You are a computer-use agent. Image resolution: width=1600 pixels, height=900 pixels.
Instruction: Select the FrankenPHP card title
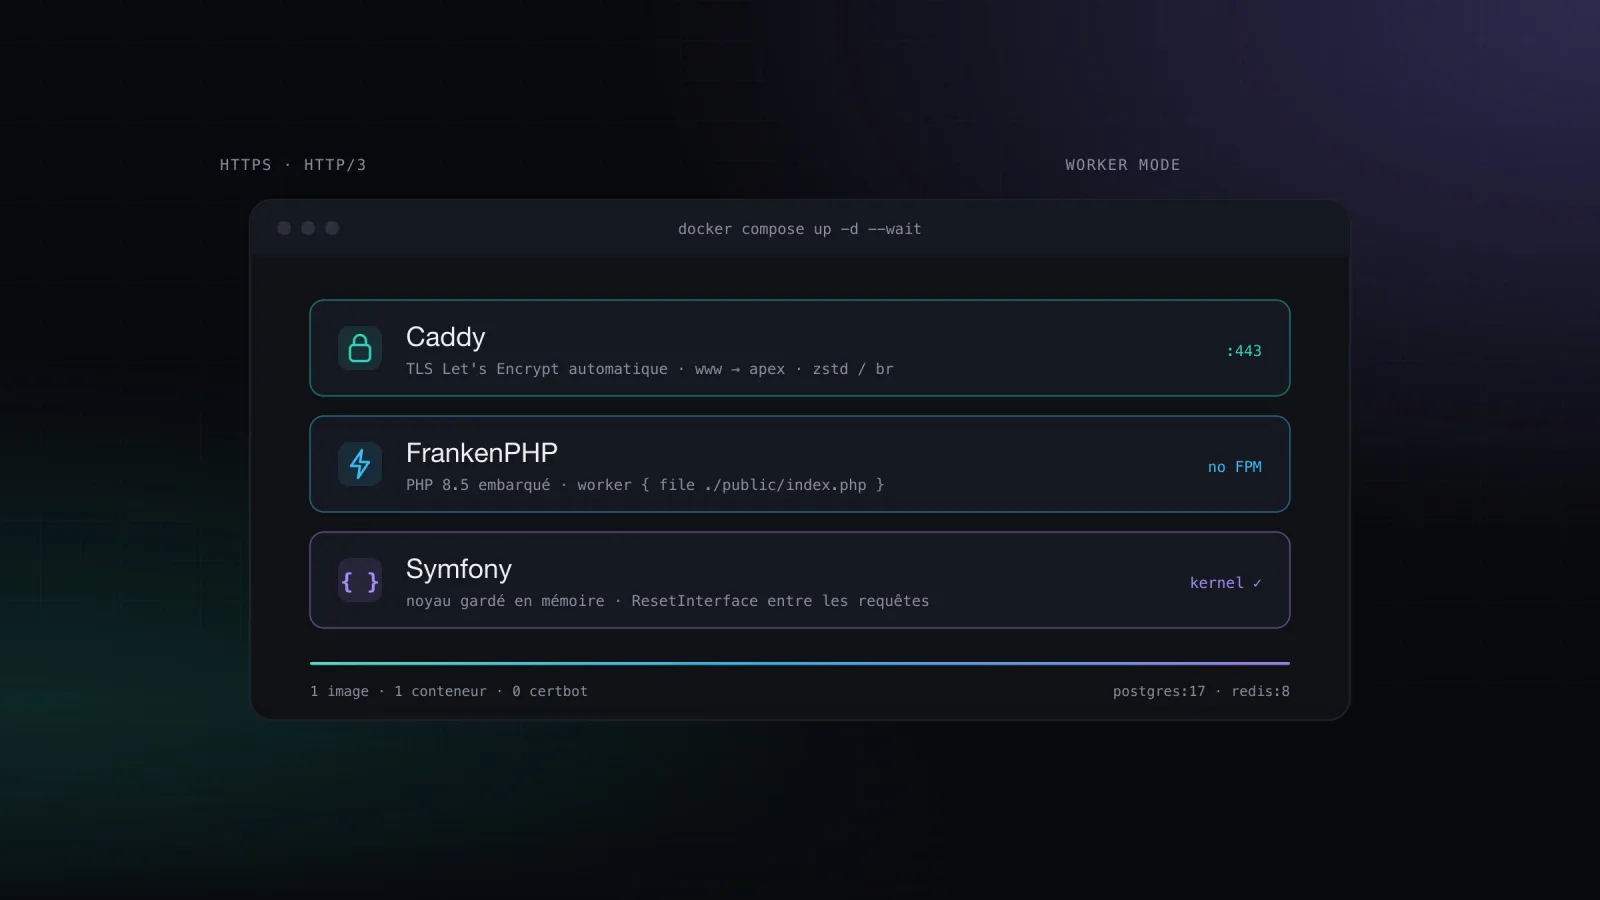pyautogui.click(x=482, y=453)
